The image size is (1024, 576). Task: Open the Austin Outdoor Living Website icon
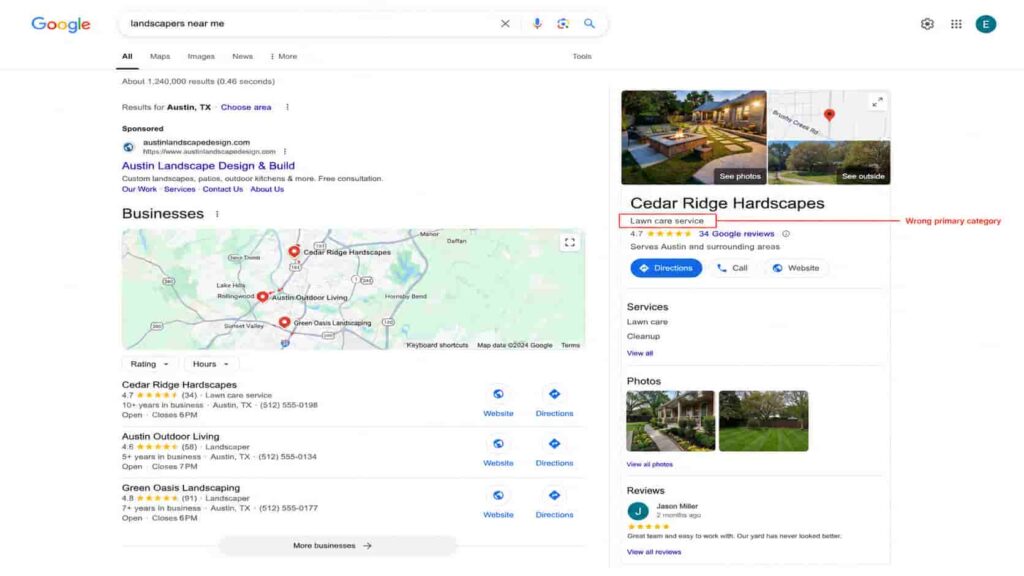coord(498,444)
